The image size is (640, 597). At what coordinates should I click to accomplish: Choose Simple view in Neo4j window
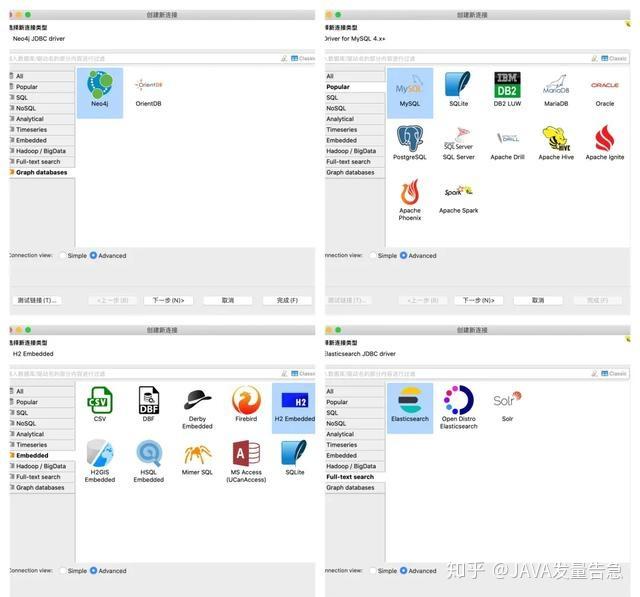(73, 255)
